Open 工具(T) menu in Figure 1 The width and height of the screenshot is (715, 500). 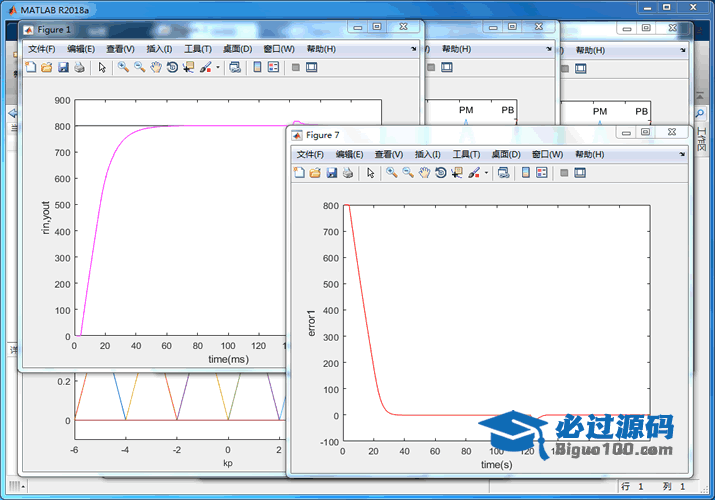click(x=197, y=49)
